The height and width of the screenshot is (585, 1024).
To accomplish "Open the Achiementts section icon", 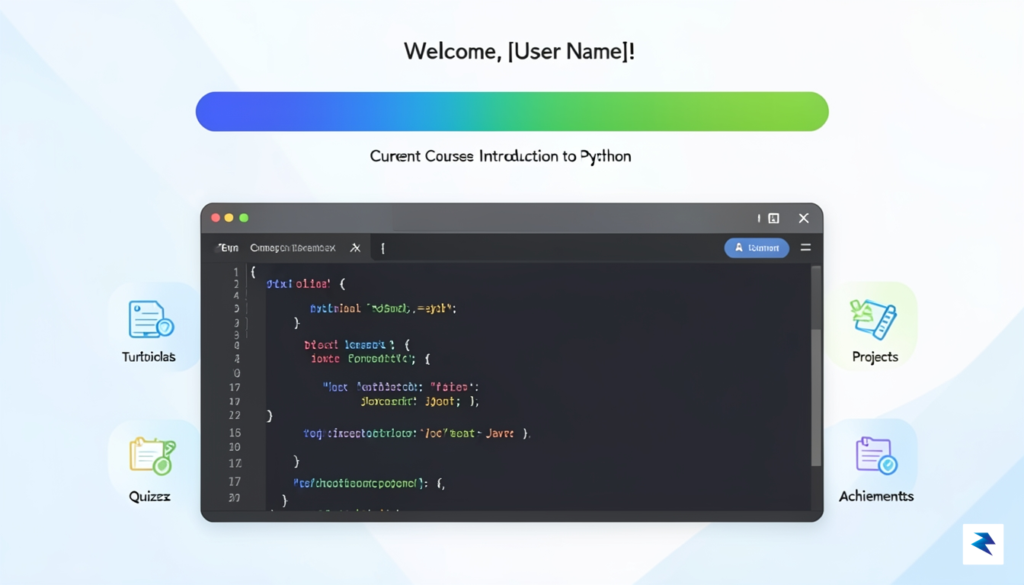I will point(876,455).
